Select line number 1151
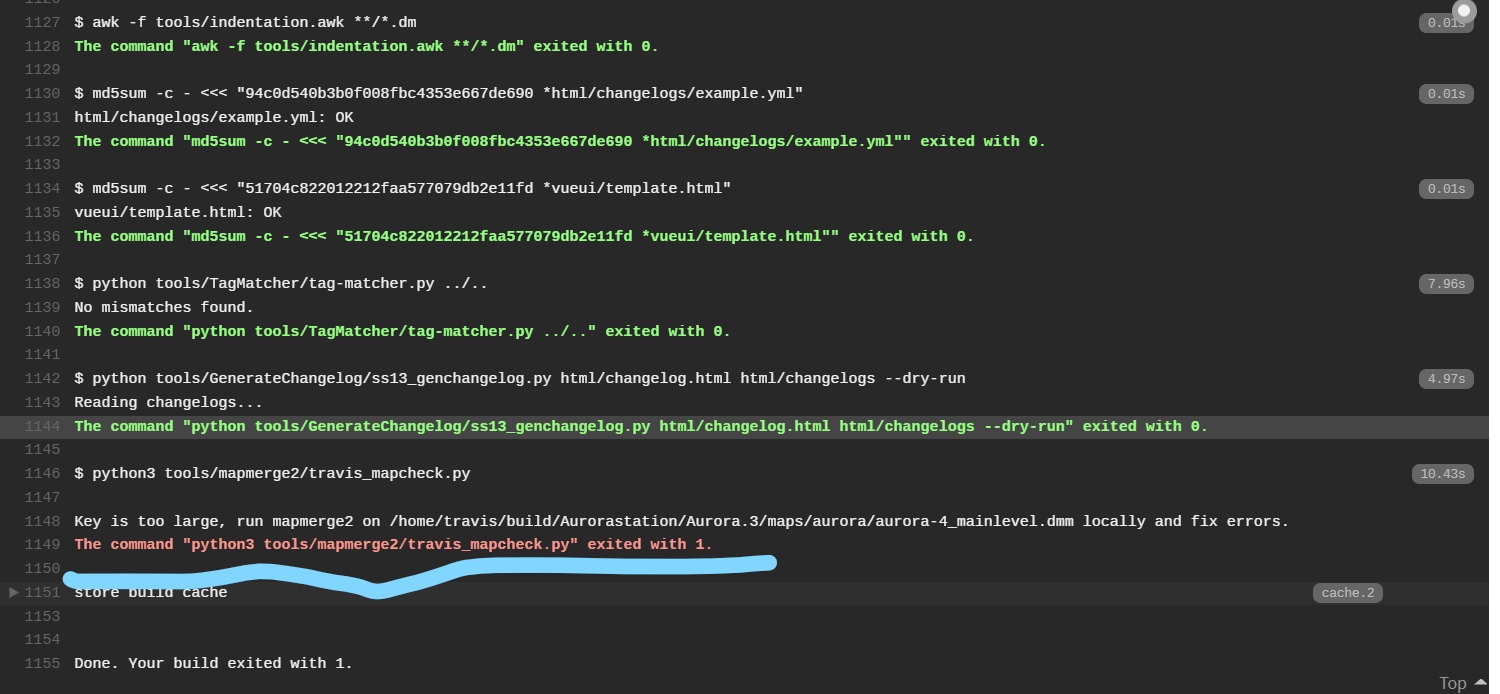The width and height of the screenshot is (1500, 694). point(42,593)
